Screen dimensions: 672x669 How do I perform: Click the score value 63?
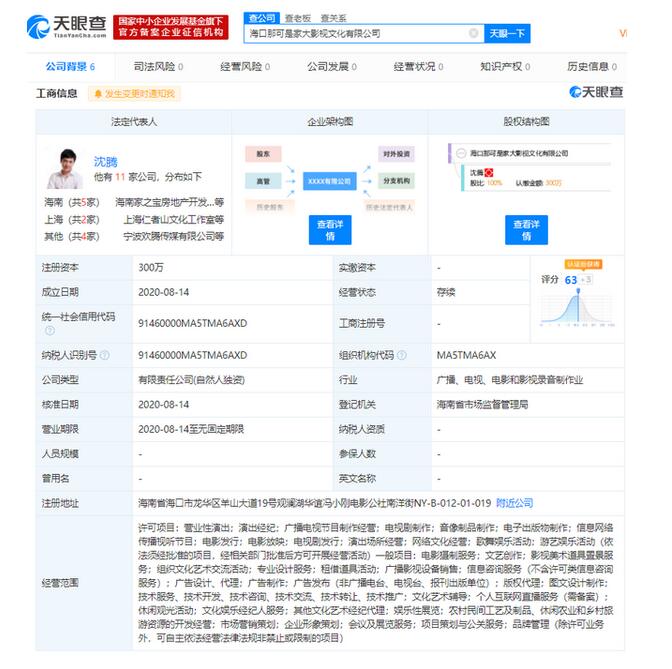tap(571, 280)
